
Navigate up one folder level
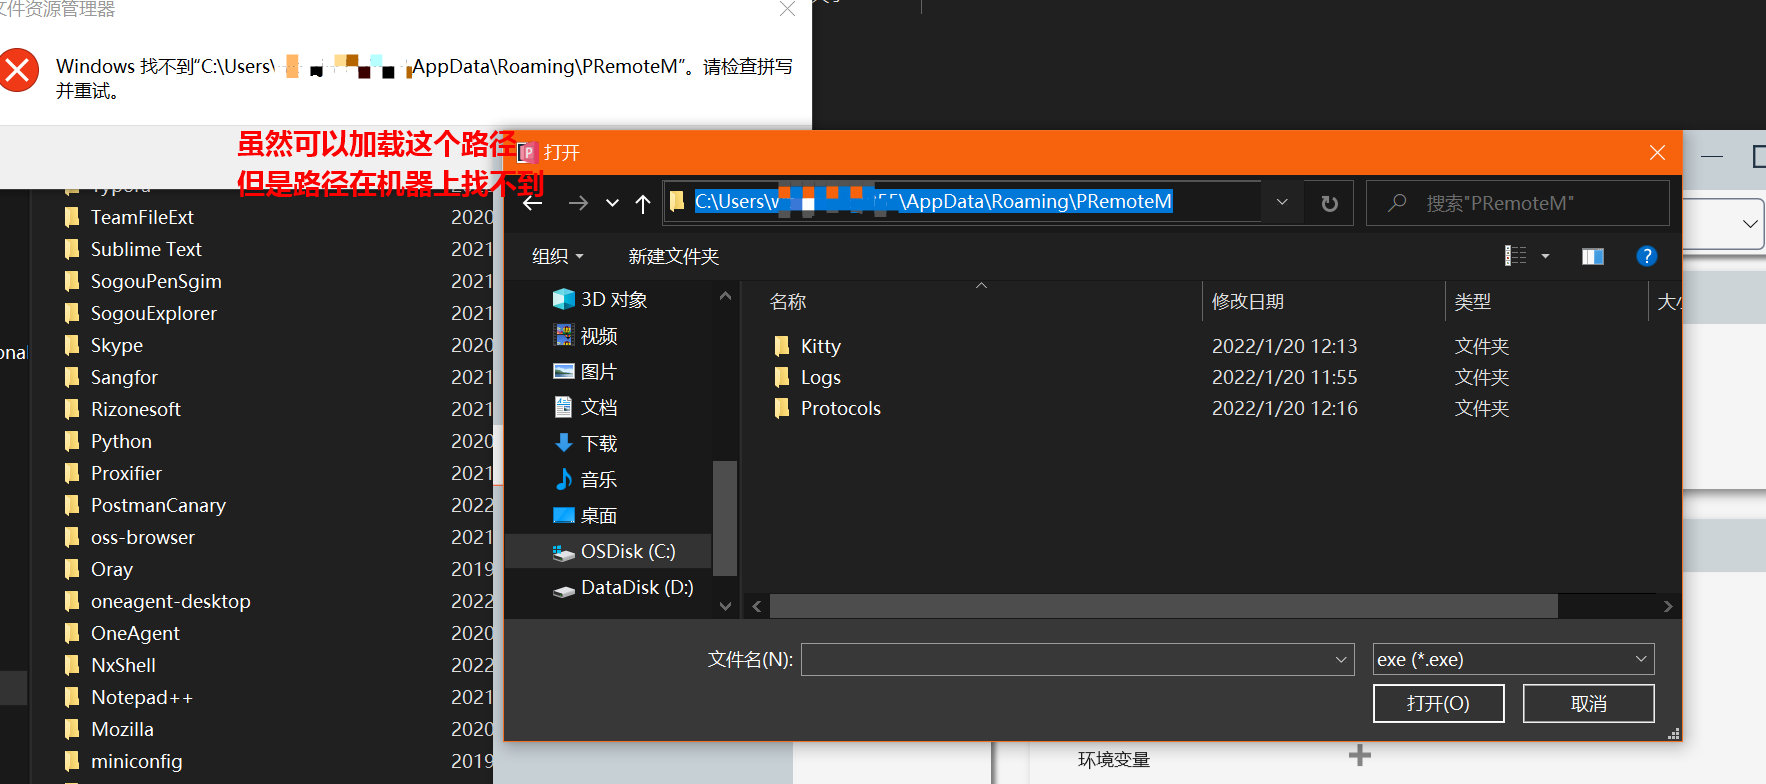point(643,203)
